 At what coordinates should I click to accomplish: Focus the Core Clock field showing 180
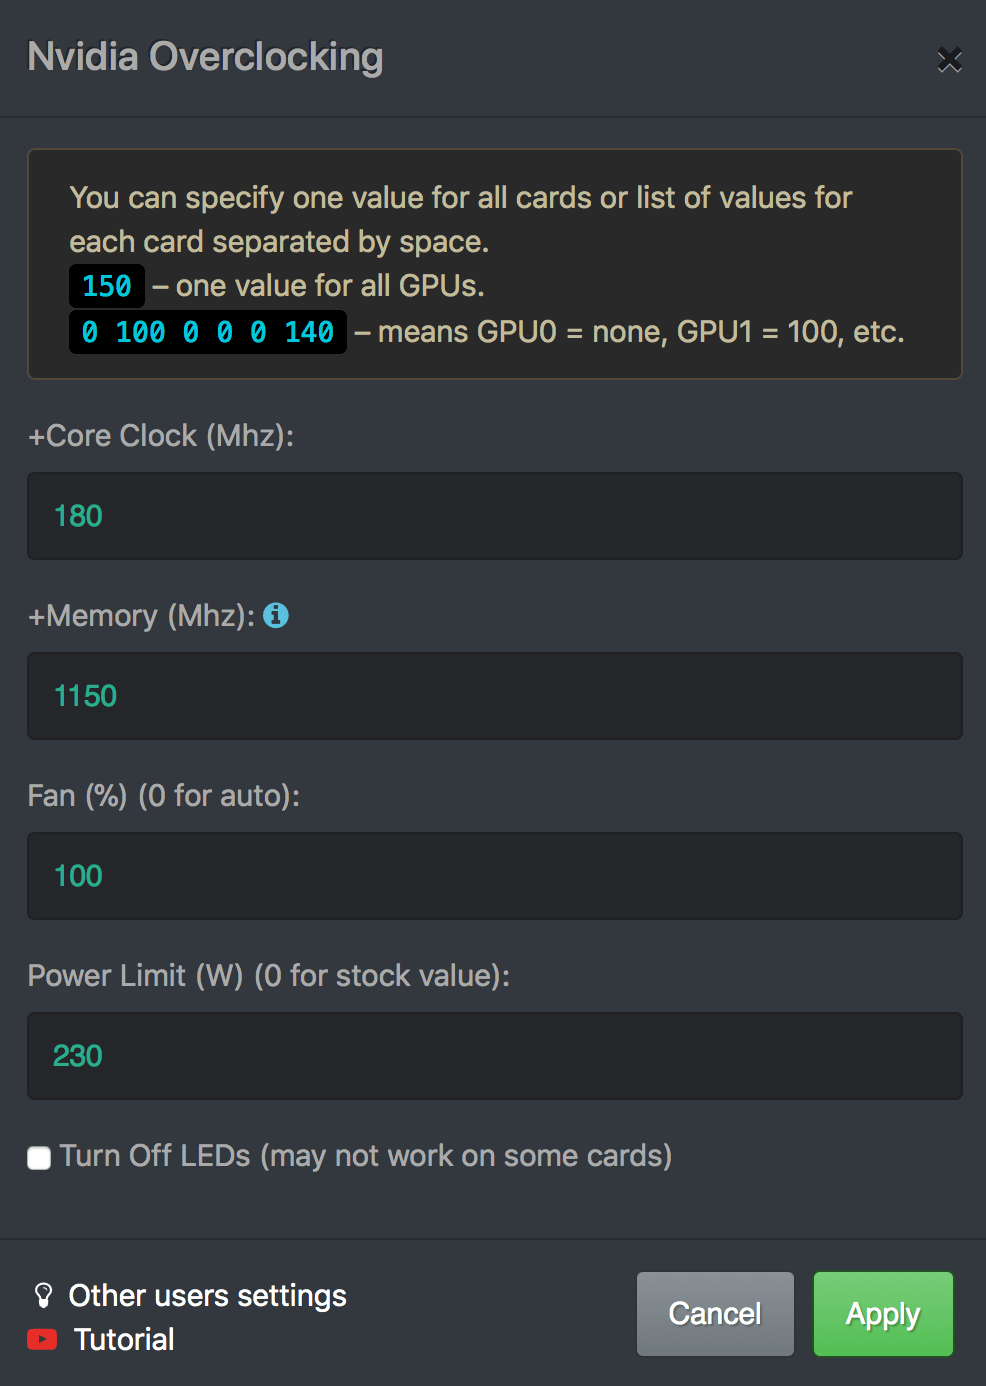click(494, 516)
